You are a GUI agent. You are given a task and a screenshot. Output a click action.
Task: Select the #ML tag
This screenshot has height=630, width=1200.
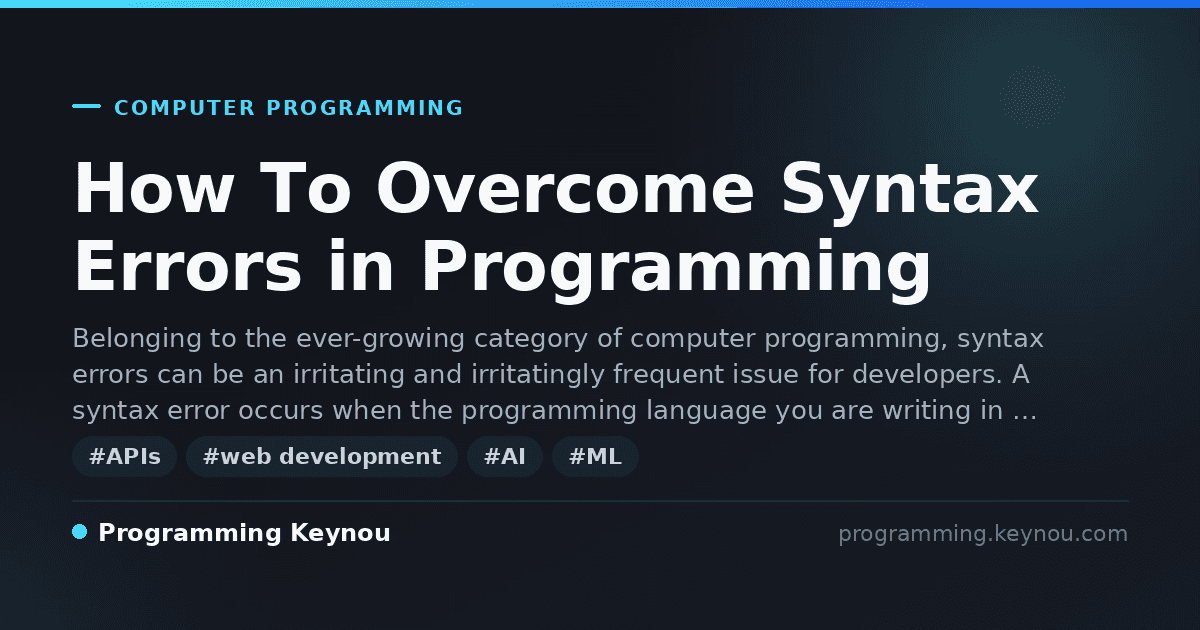point(595,457)
